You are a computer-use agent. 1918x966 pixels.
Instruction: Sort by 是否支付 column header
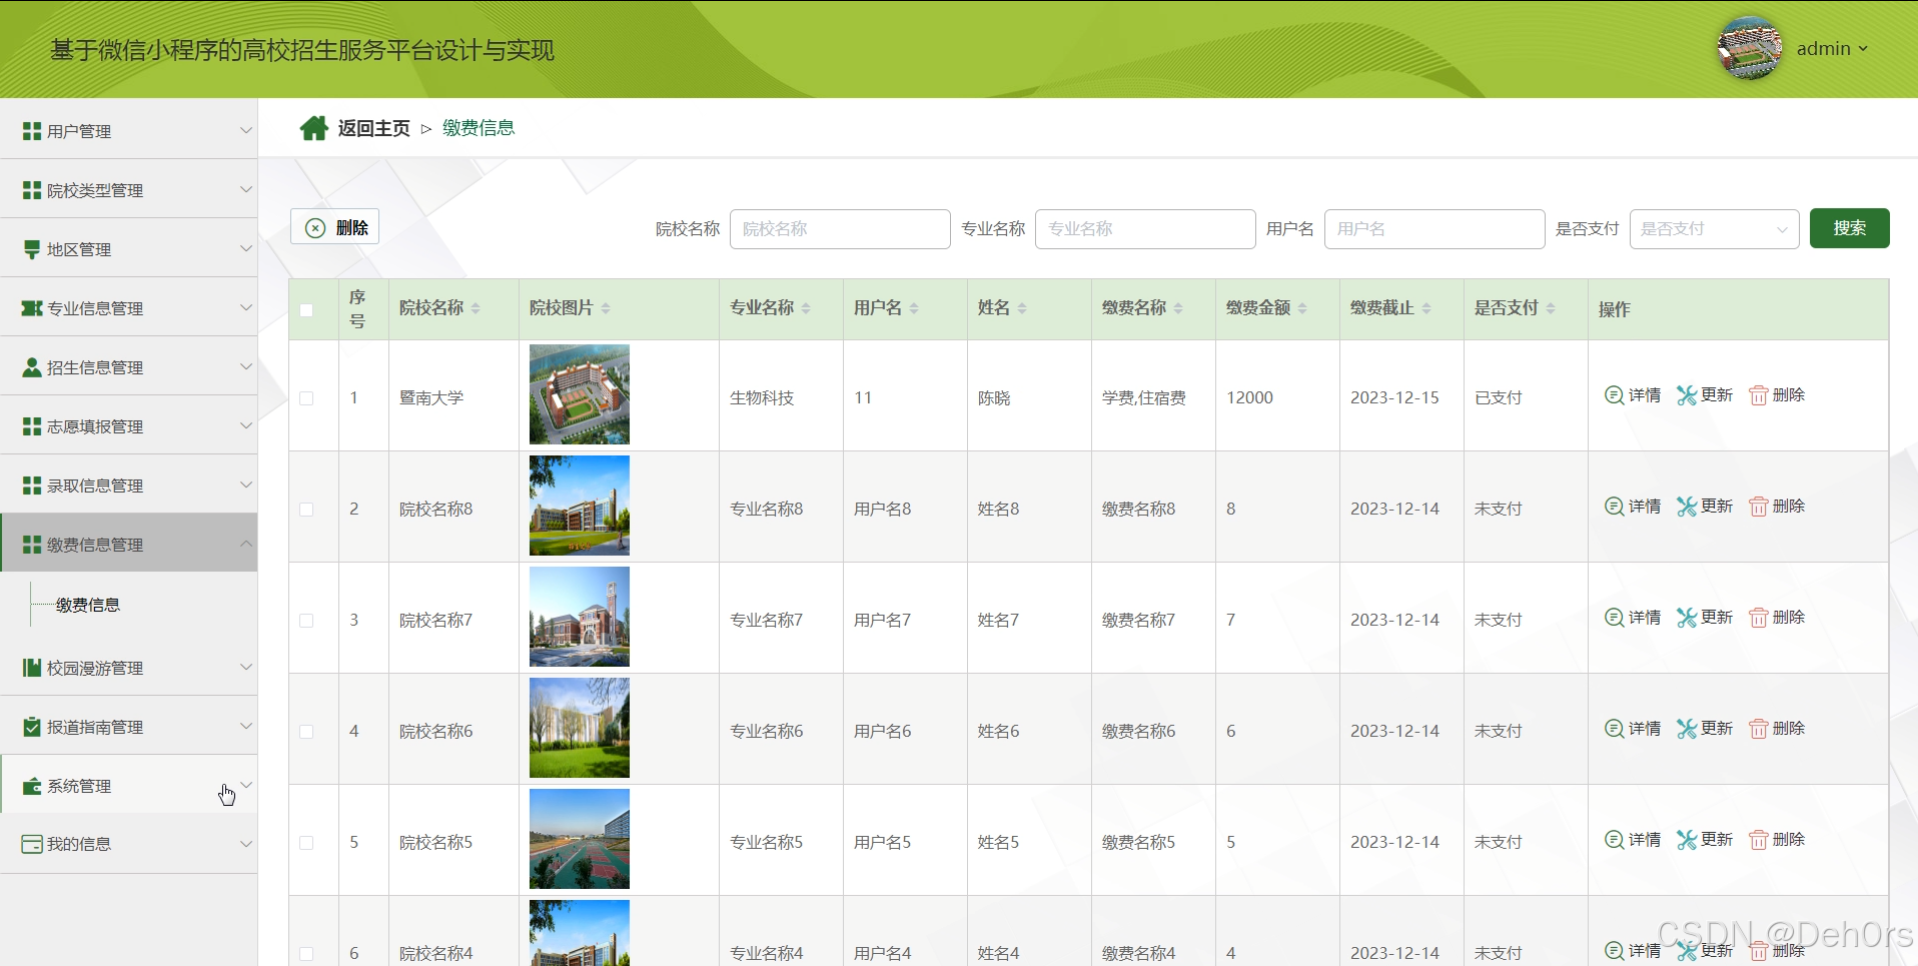pos(1514,308)
